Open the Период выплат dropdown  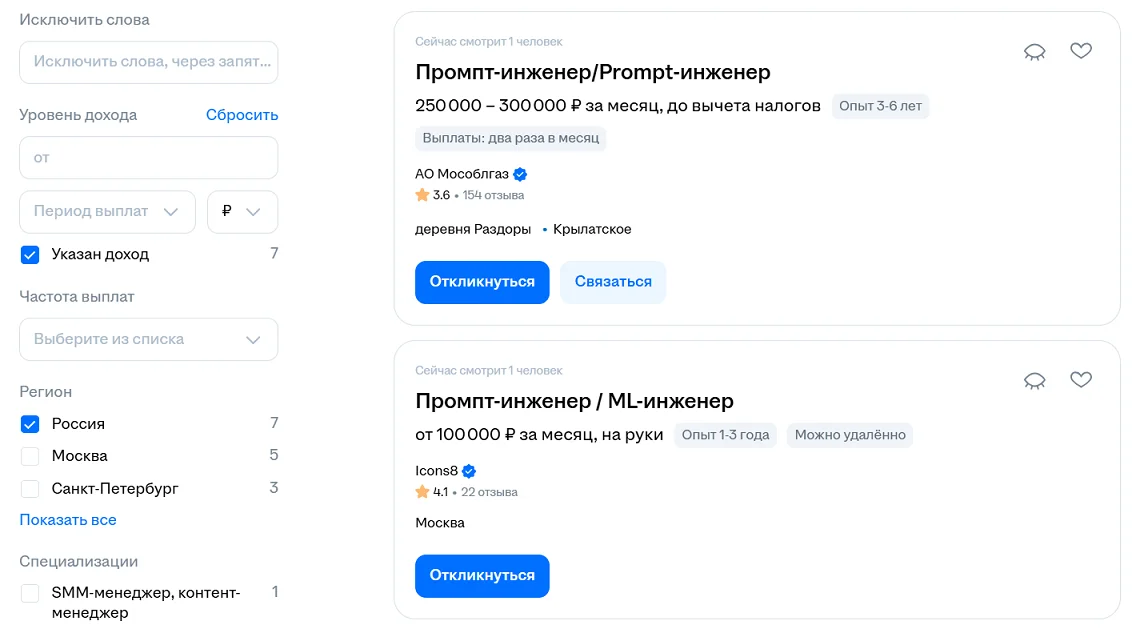(x=107, y=212)
